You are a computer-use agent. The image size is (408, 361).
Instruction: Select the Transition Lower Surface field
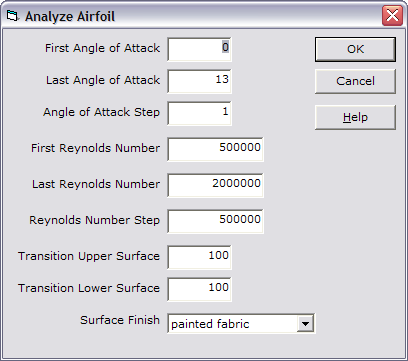[x=199, y=289]
